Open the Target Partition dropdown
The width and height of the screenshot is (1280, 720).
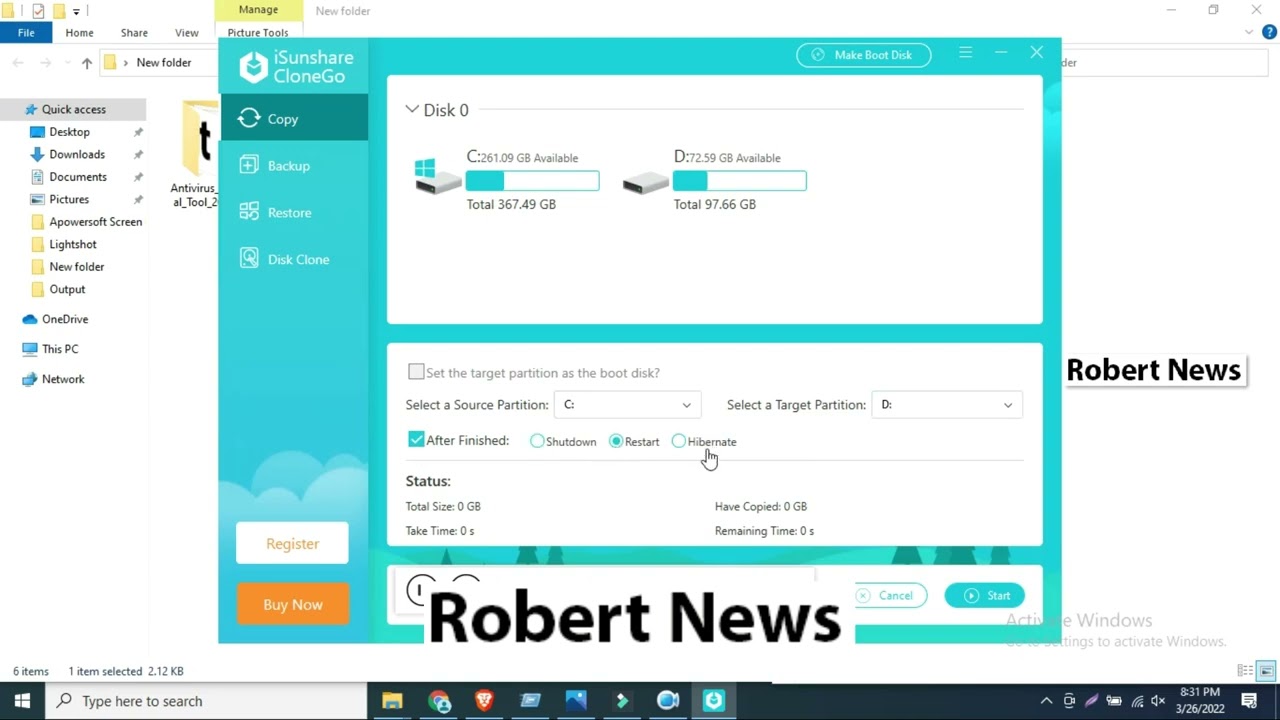click(947, 405)
